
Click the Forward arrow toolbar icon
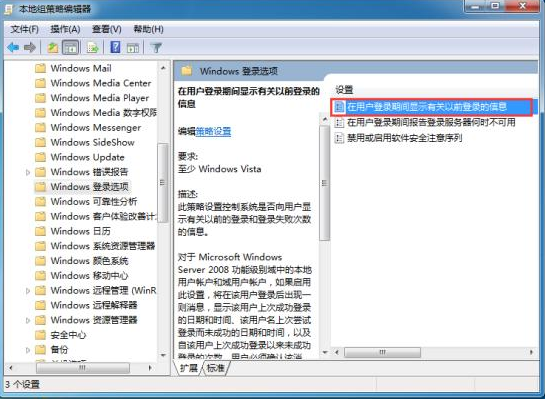30,48
